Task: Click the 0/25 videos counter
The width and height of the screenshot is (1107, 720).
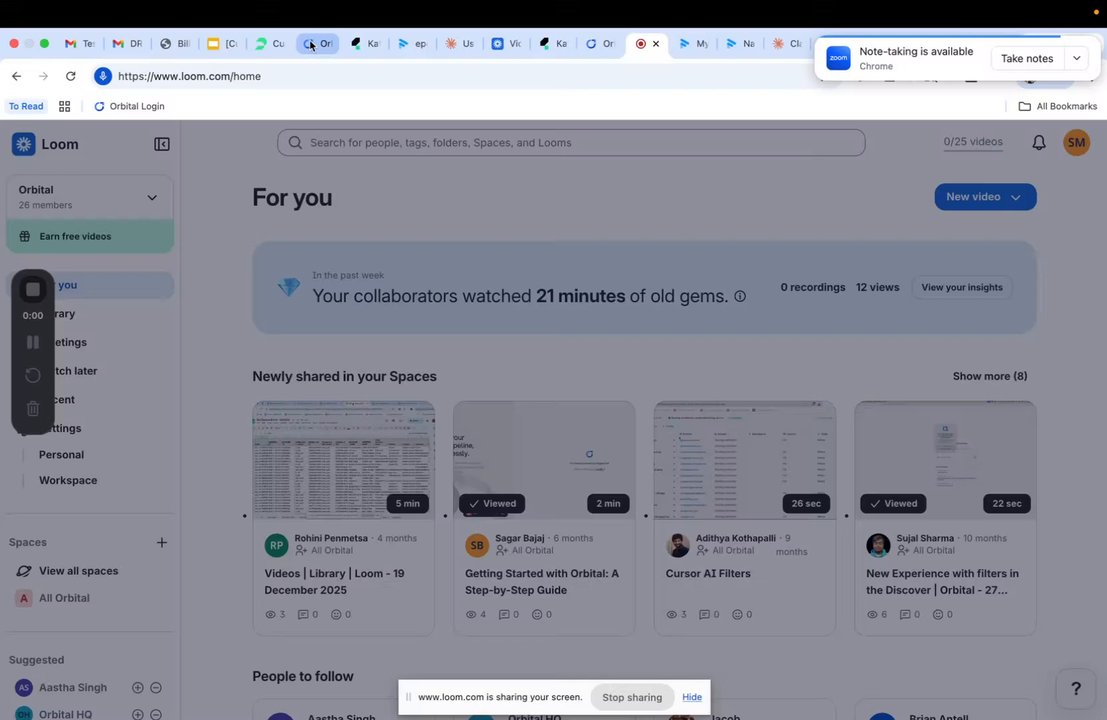Action: click(x=973, y=142)
